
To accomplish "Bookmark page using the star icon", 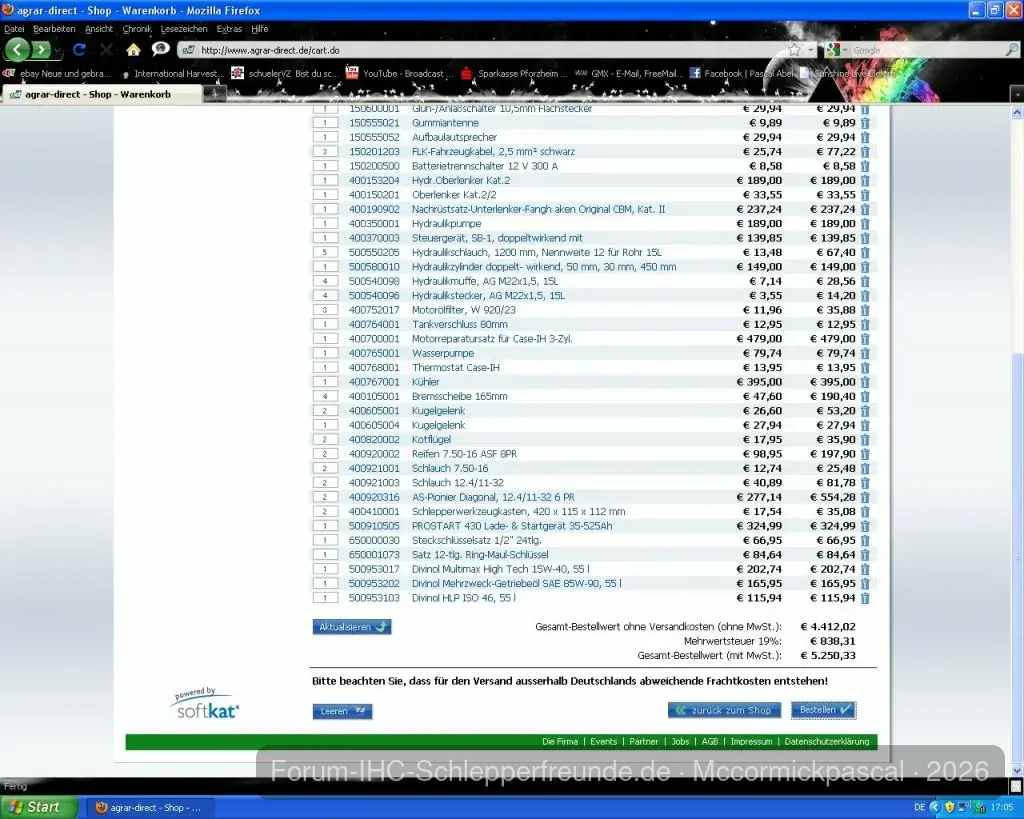I will [x=794, y=50].
